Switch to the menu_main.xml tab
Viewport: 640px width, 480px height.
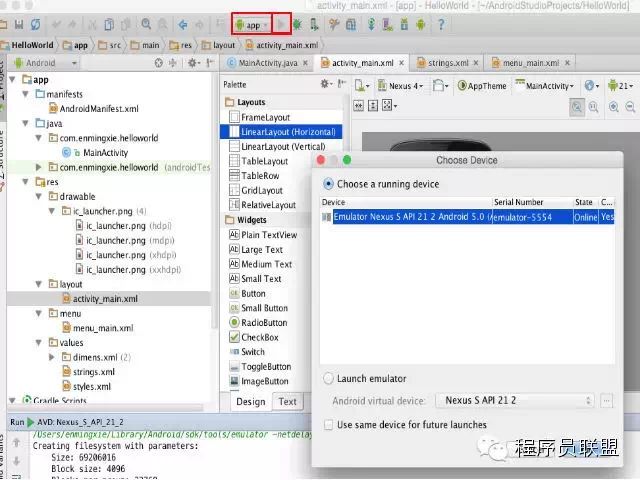pos(531,63)
